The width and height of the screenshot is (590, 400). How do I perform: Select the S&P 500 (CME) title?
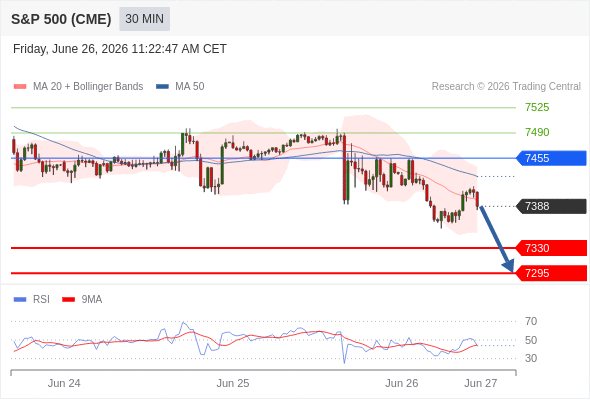tap(61, 19)
